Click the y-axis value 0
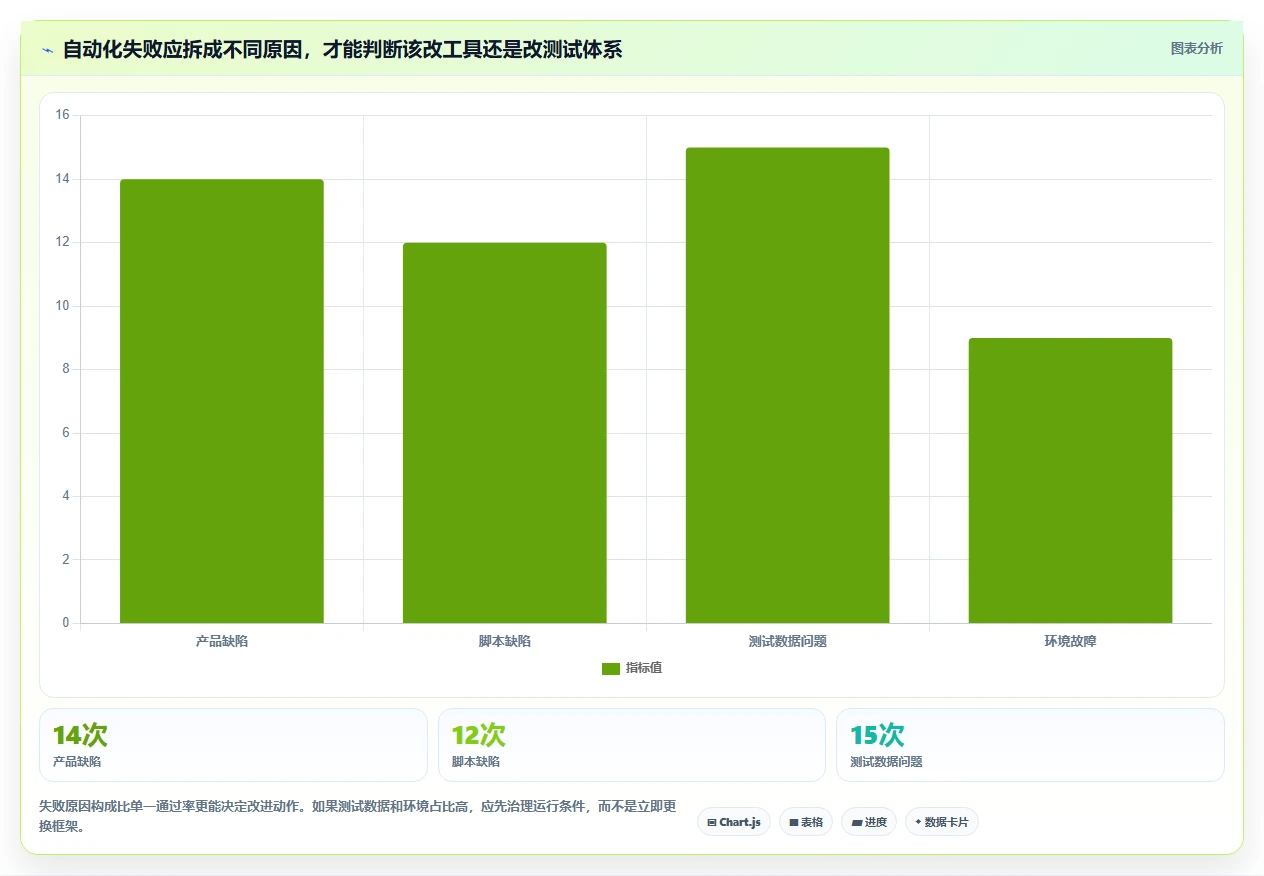 pyautogui.click(x=66, y=623)
